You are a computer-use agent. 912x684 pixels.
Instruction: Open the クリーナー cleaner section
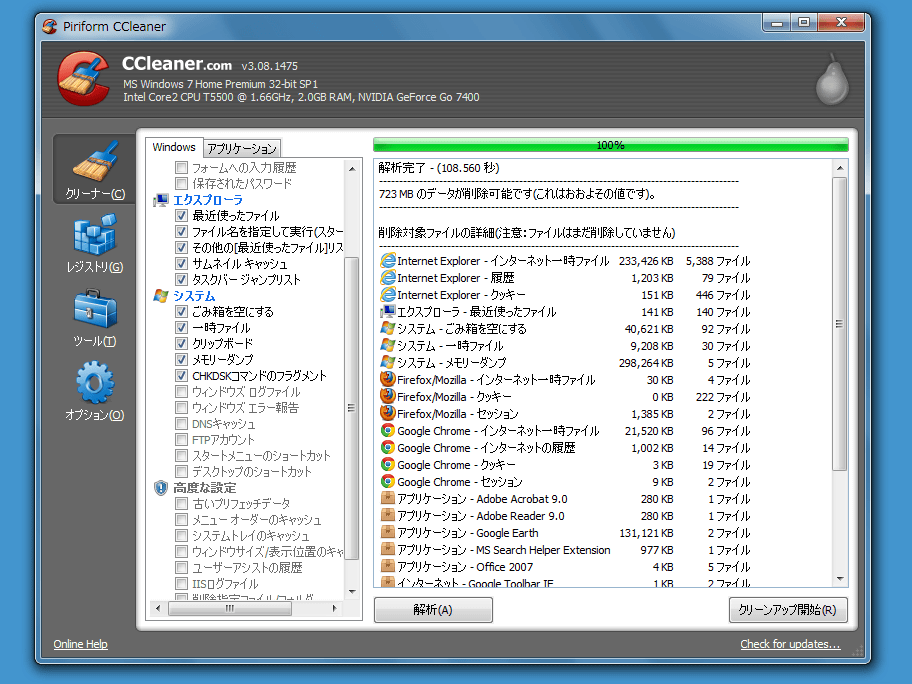[95, 169]
